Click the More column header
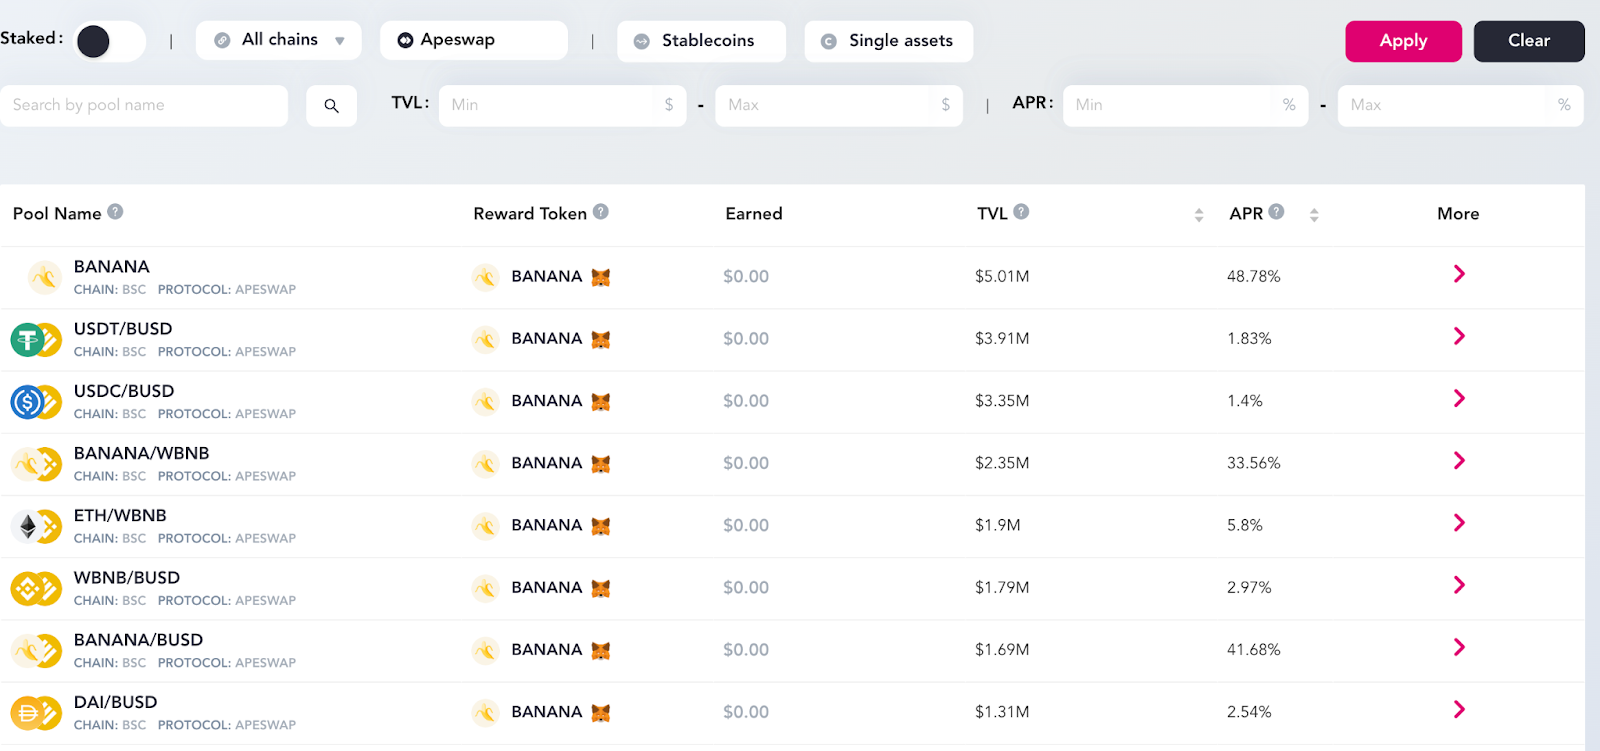1600x751 pixels. click(1458, 214)
